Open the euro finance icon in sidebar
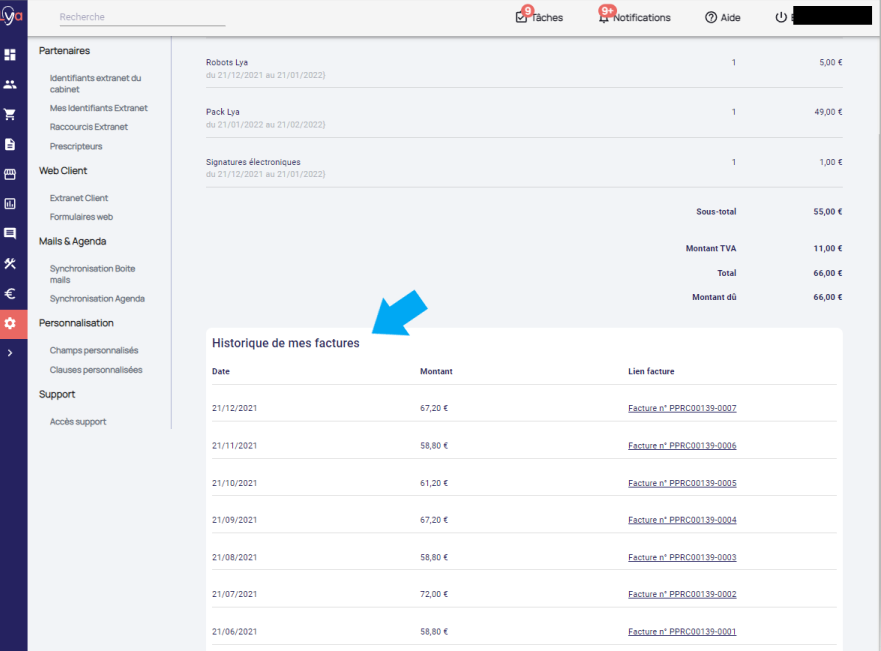This screenshot has width=881, height=651. [10, 293]
